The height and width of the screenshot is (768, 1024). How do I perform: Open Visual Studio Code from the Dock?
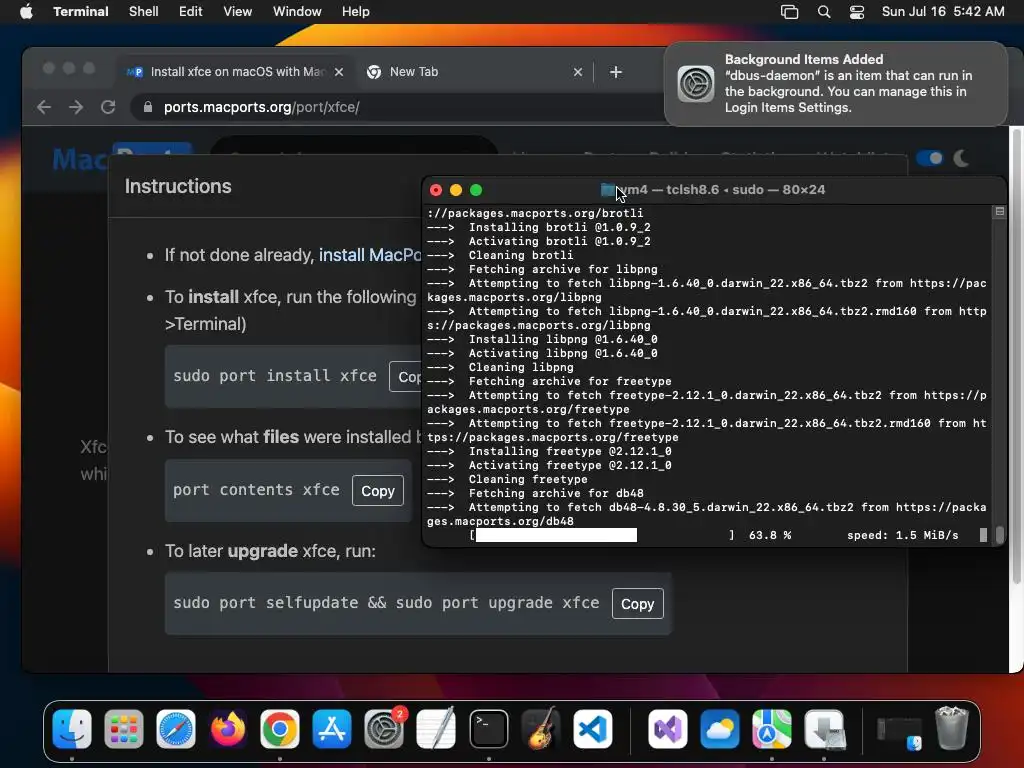click(592, 729)
